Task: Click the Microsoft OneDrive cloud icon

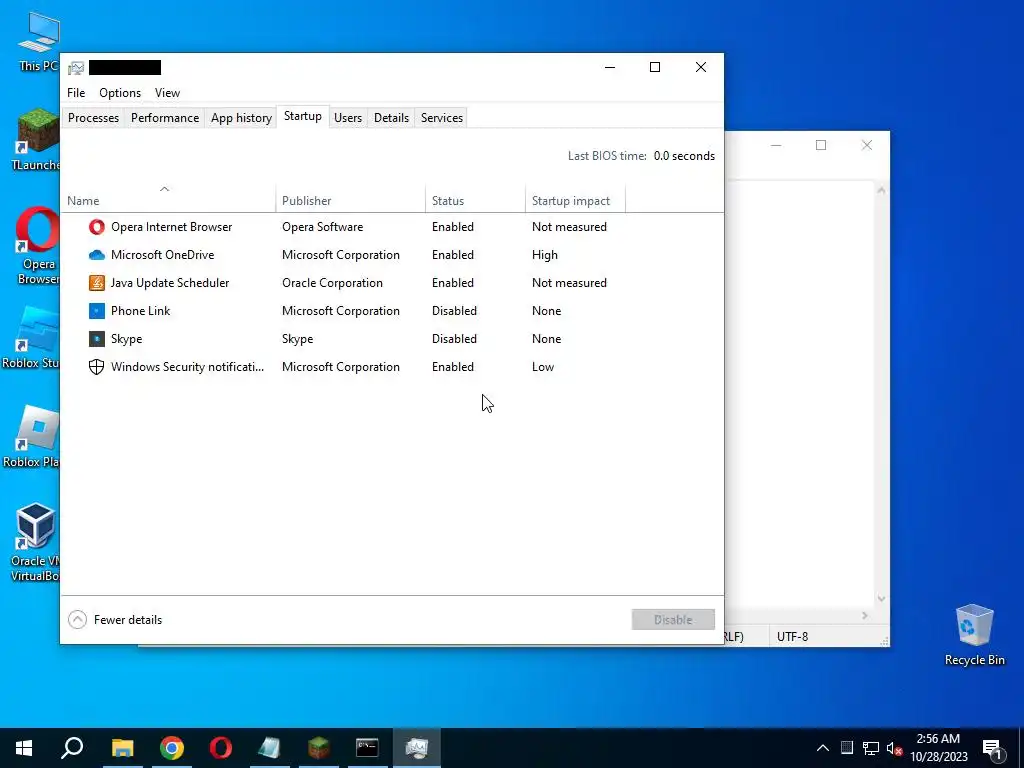Action: point(97,255)
